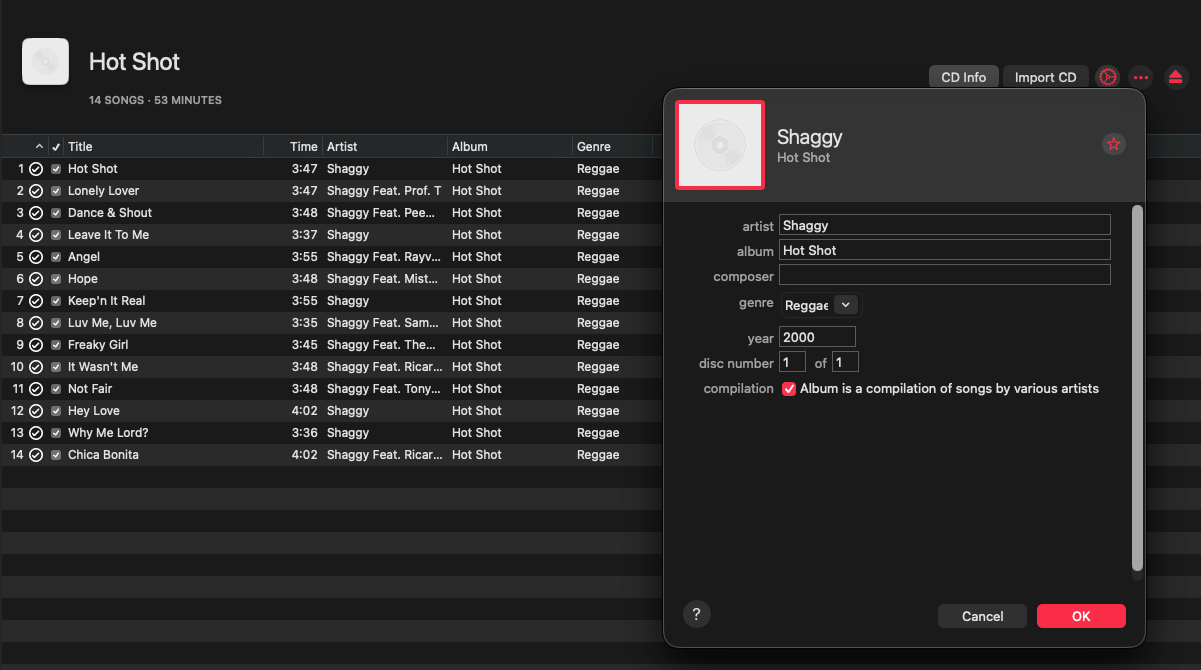Click checkmark circle icon for It Wasn't Me
1201x670 pixels.
click(36, 367)
